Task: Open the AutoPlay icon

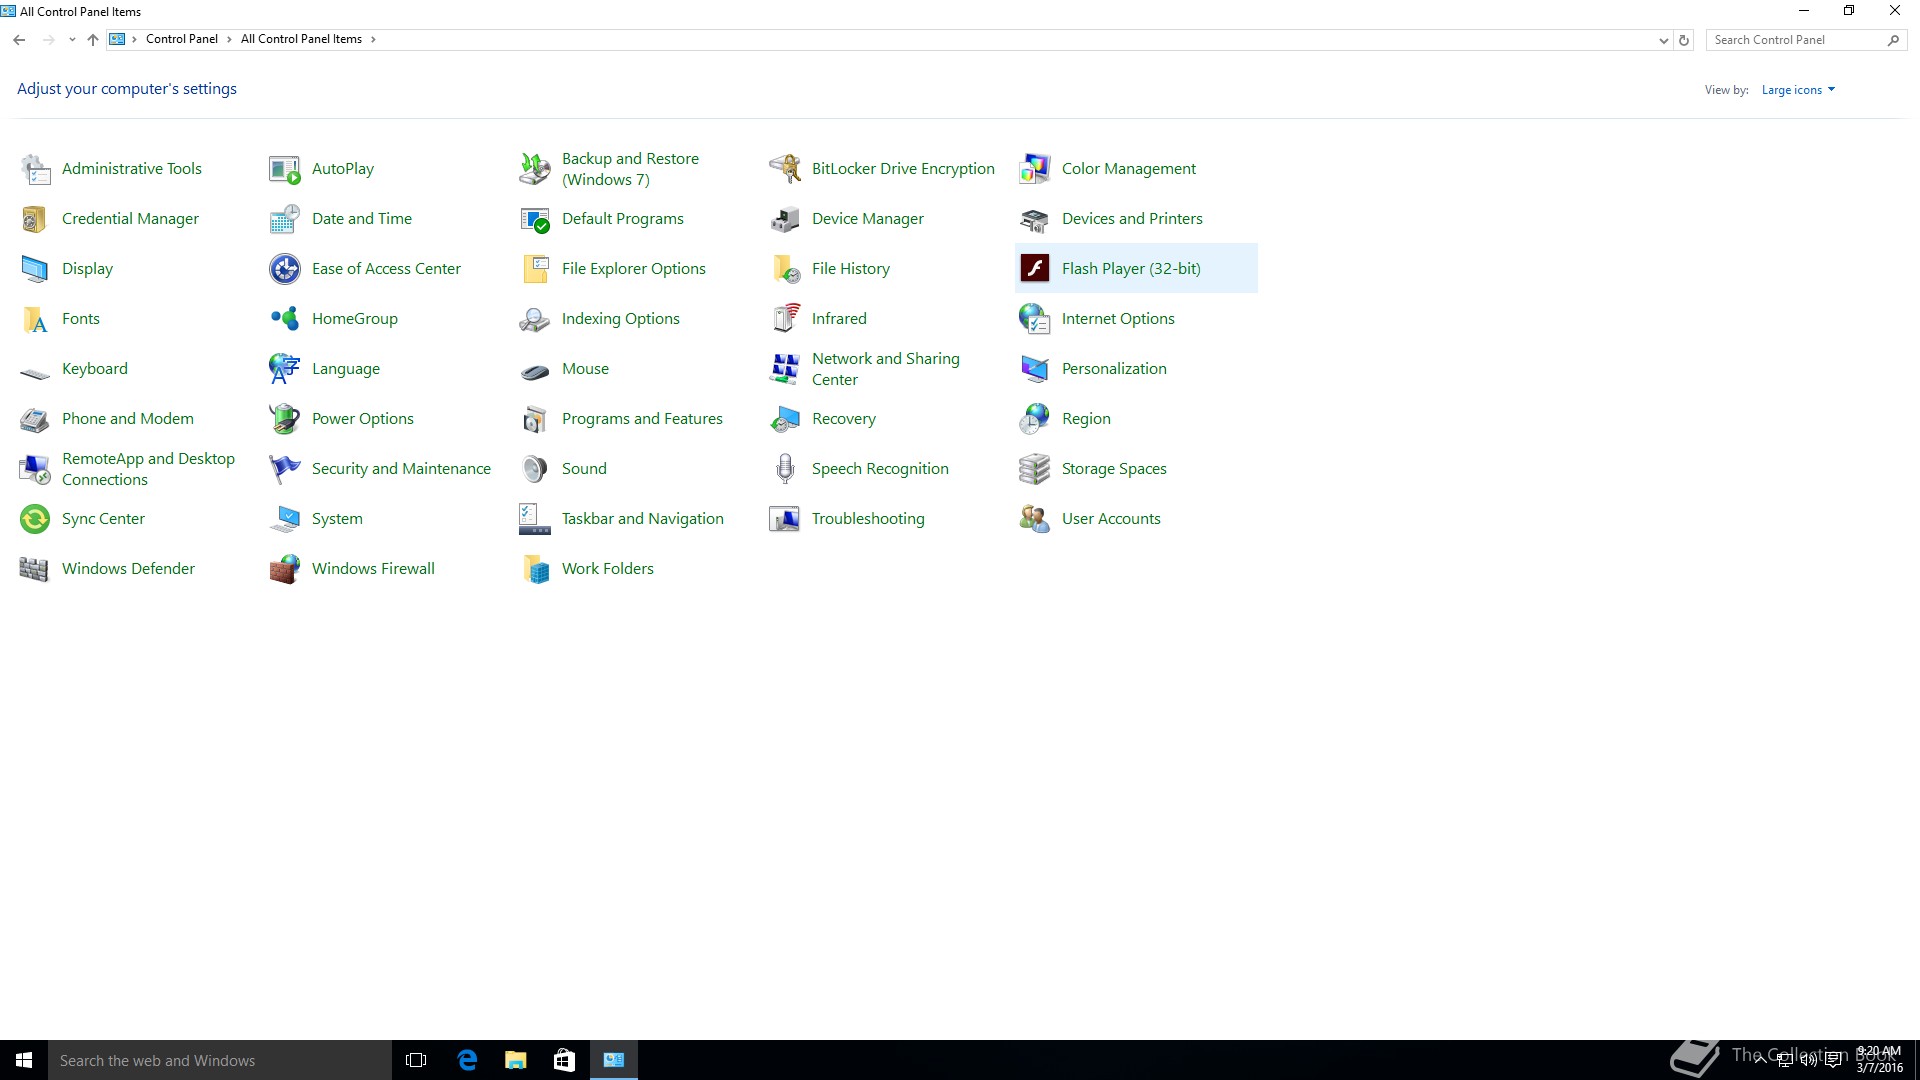Action: coord(285,169)
